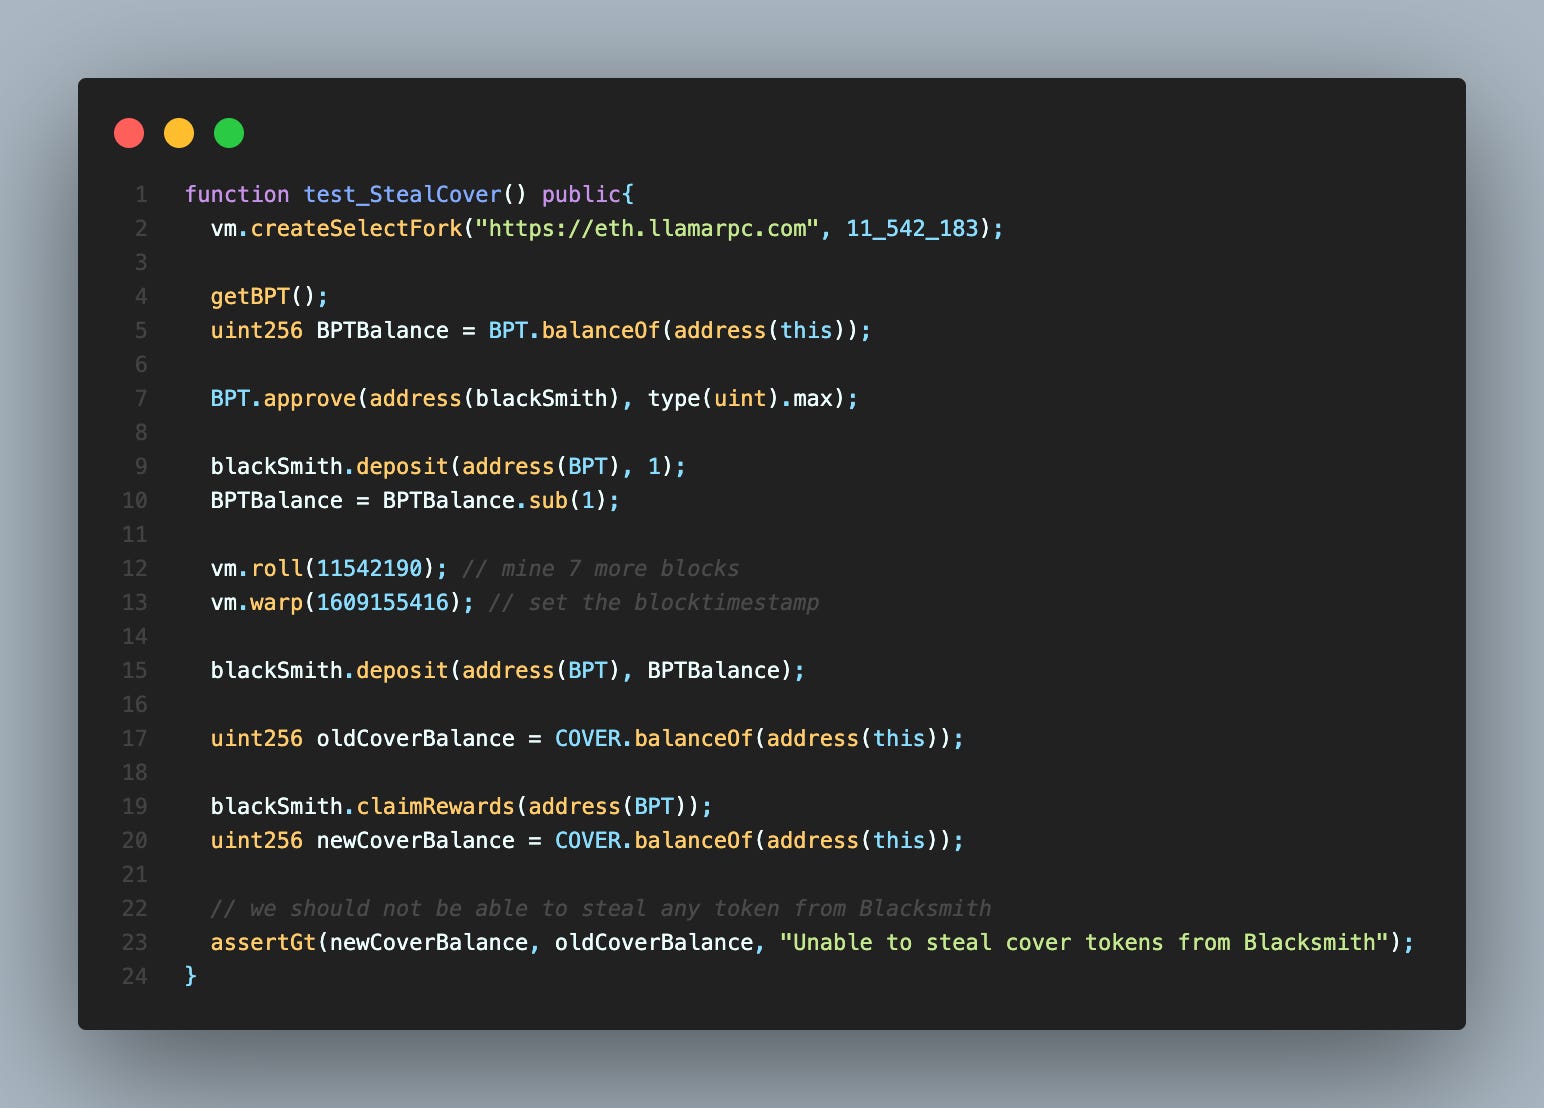Select the 'function' keyword on line 1

237,194
